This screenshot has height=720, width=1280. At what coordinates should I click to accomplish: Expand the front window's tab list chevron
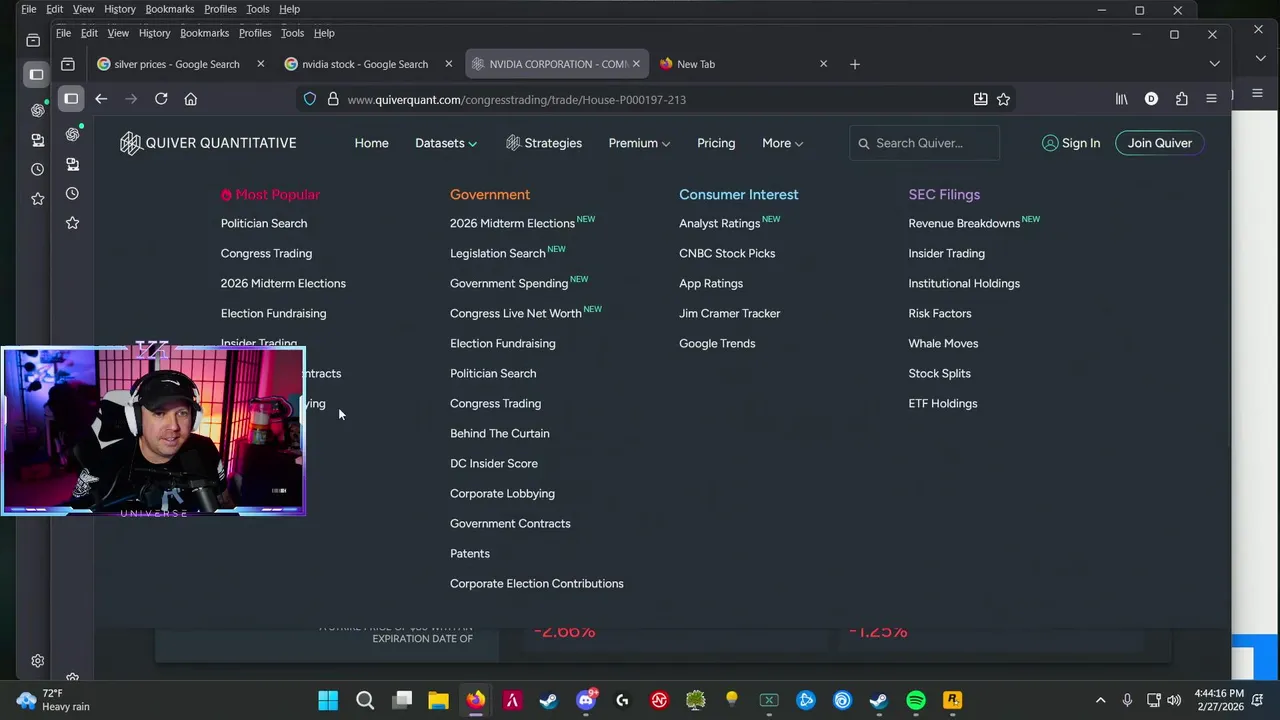click(x=1214, y=64)
